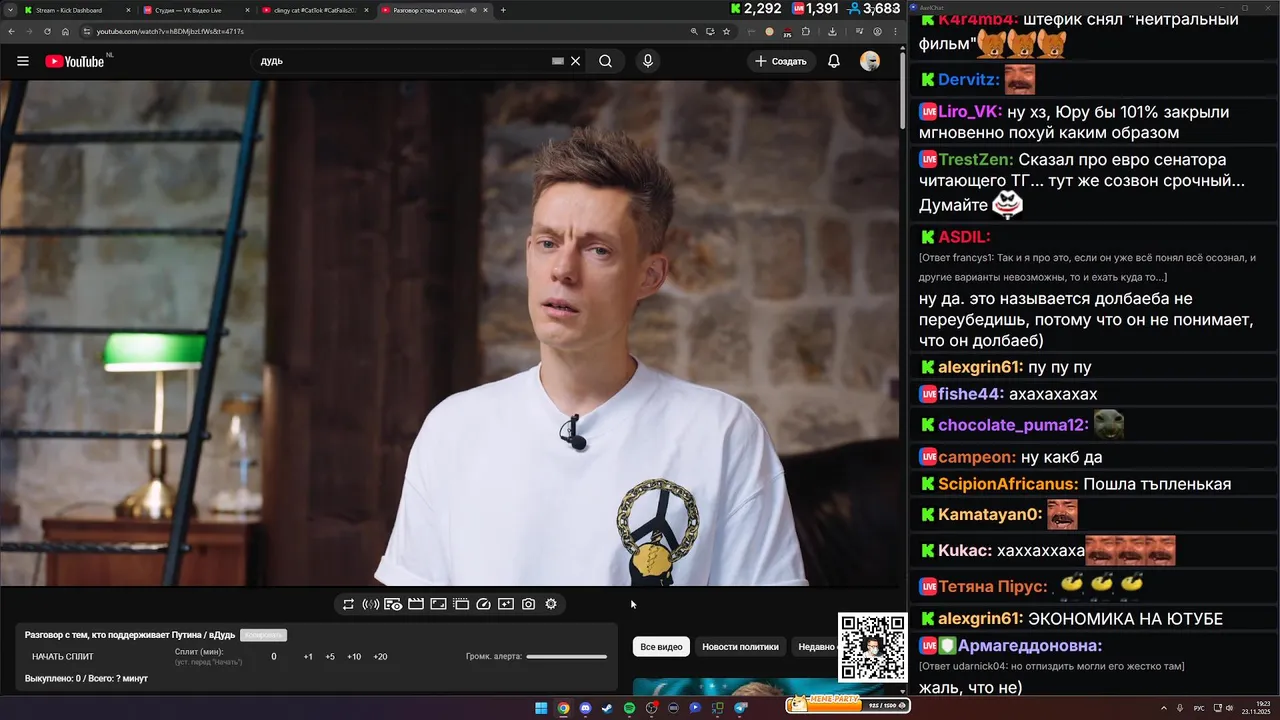Clear the search box with the X icon
Image resolution: width=1280 pixels, height=720 pixels.
click(575, 61)
